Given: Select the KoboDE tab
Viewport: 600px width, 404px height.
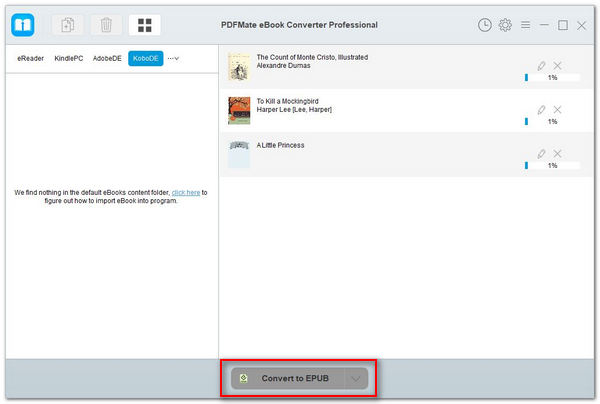Looking at the screenshot, I should (x=146, y=59).
